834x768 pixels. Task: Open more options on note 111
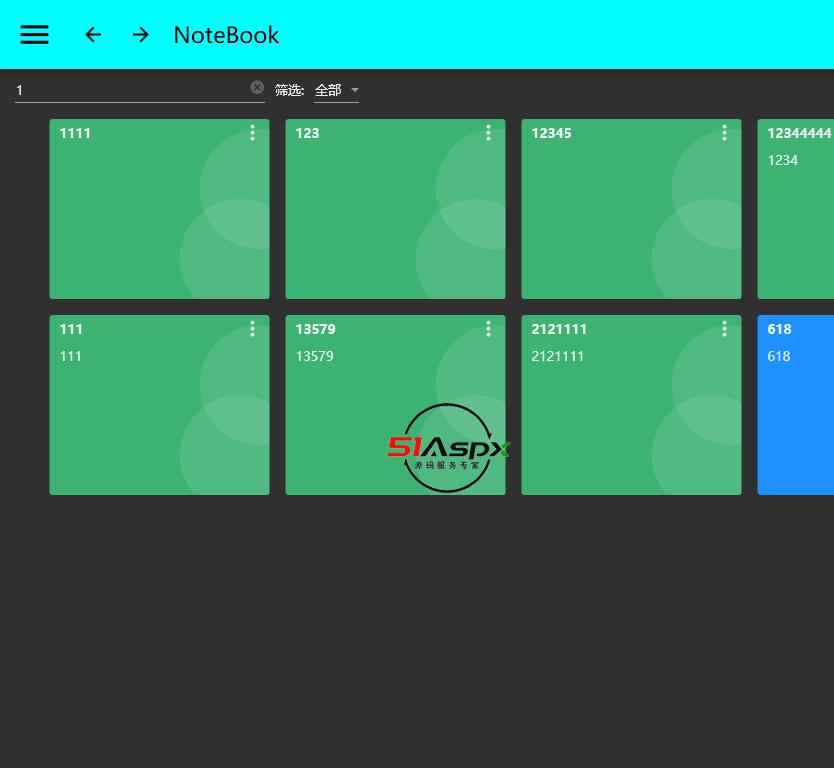point(253,329)
